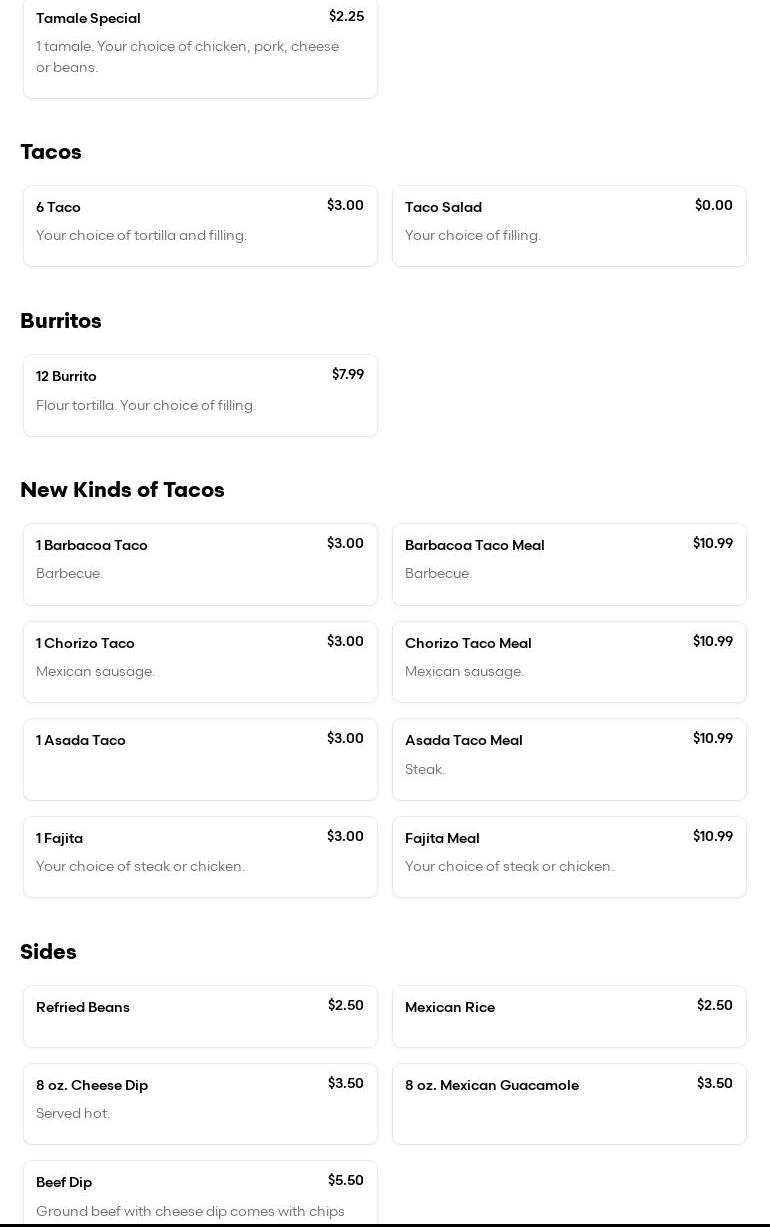Choose the 1 Fajita item

tap(200, 857)
